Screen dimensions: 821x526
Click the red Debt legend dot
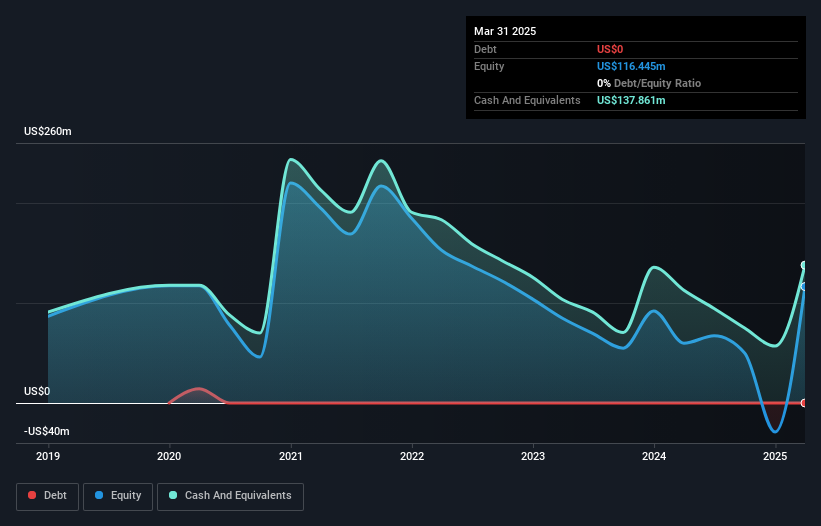(x=32, y=495)
